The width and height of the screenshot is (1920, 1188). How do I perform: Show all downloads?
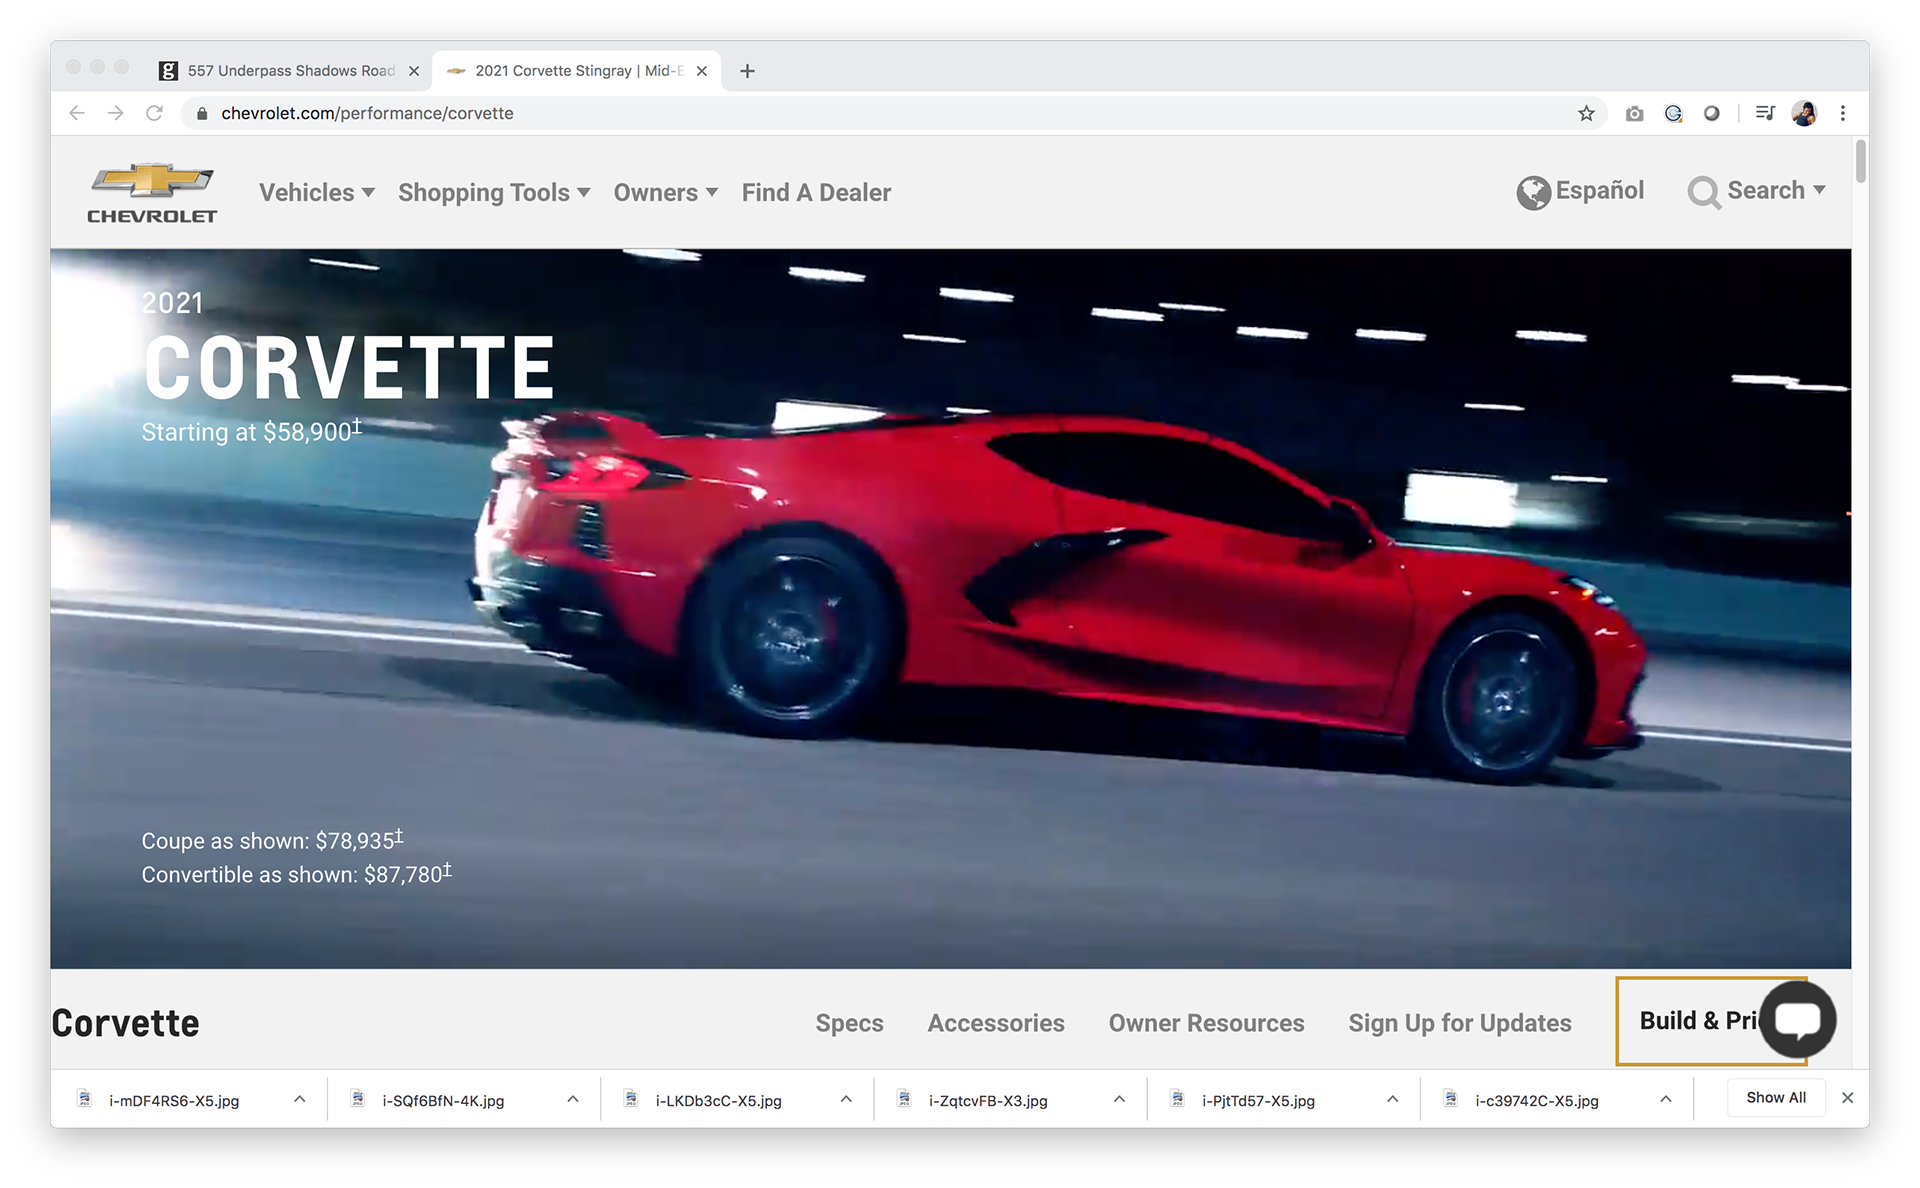point(1776,1098)
